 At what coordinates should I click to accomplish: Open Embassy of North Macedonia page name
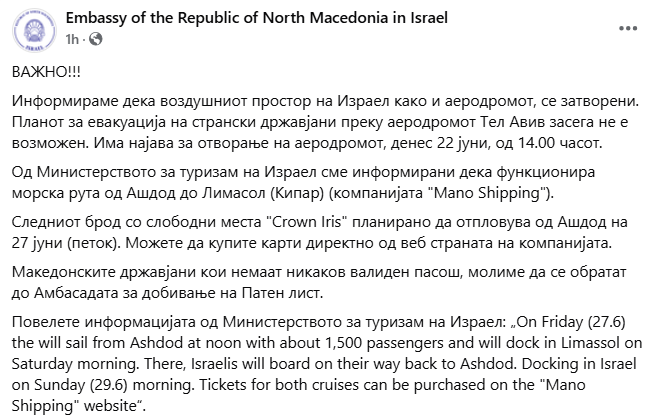click(256, 18)
